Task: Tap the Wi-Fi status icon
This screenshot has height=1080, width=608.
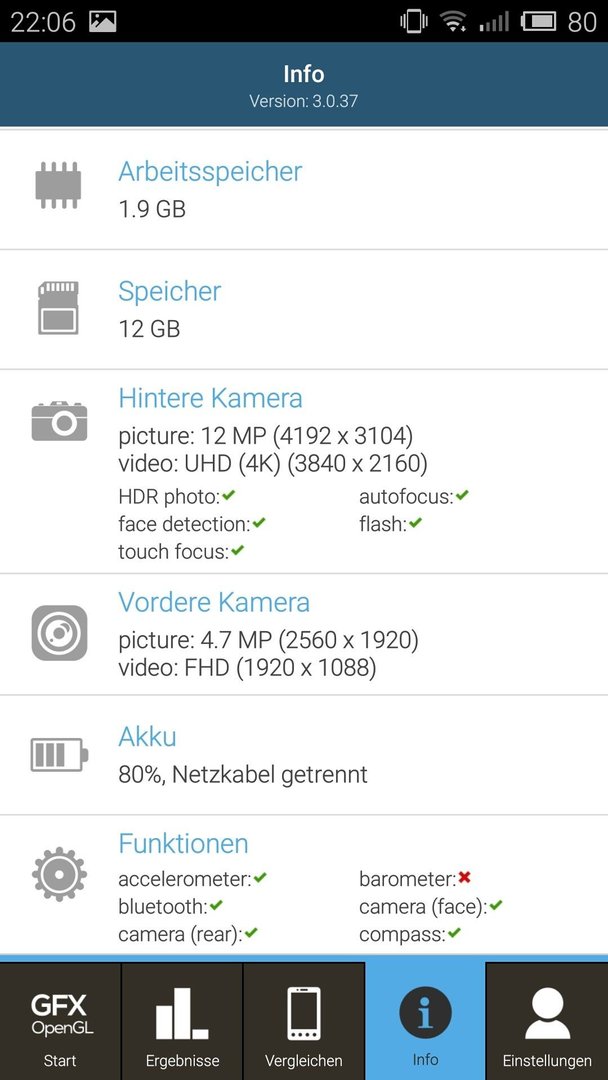Action: click(x=453, y=22)
